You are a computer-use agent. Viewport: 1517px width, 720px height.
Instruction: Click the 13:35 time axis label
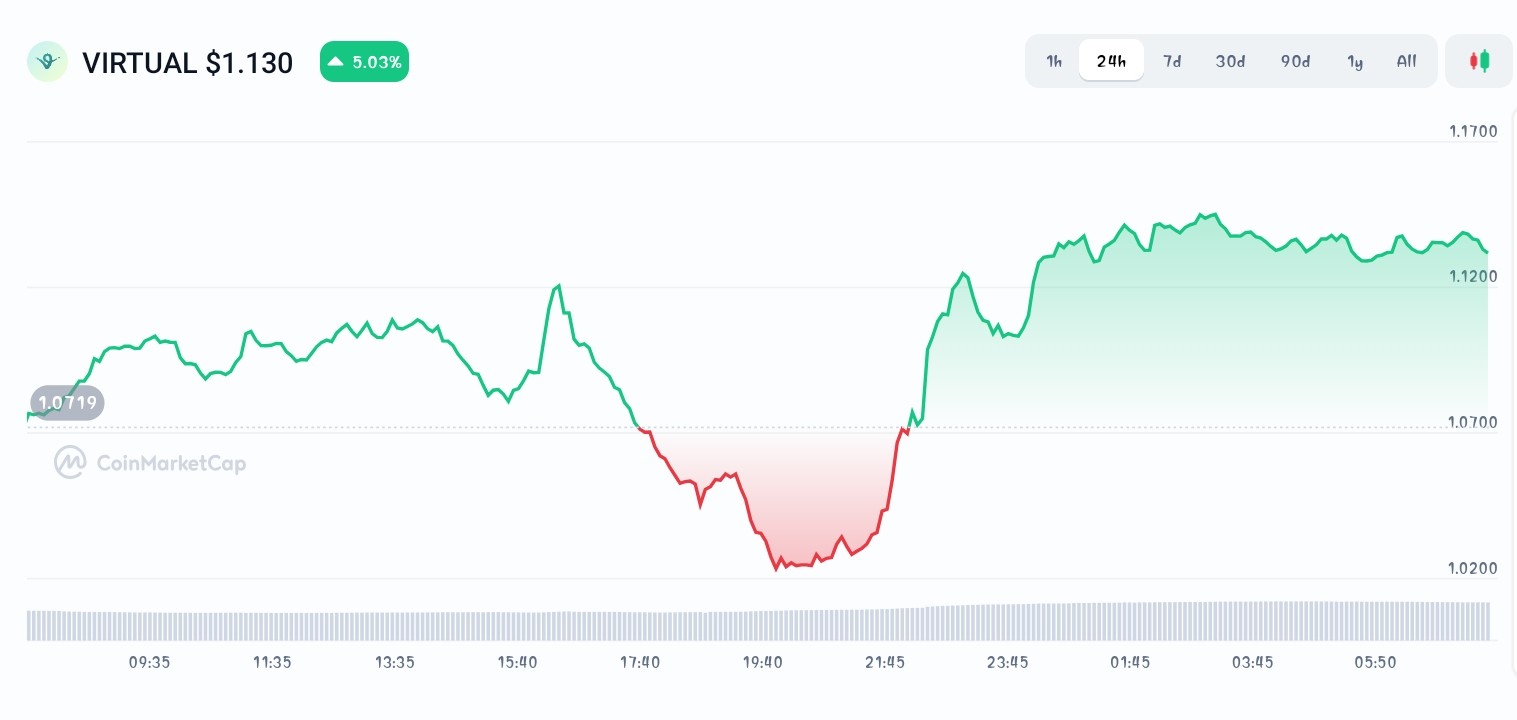click(x=394, y=662)
